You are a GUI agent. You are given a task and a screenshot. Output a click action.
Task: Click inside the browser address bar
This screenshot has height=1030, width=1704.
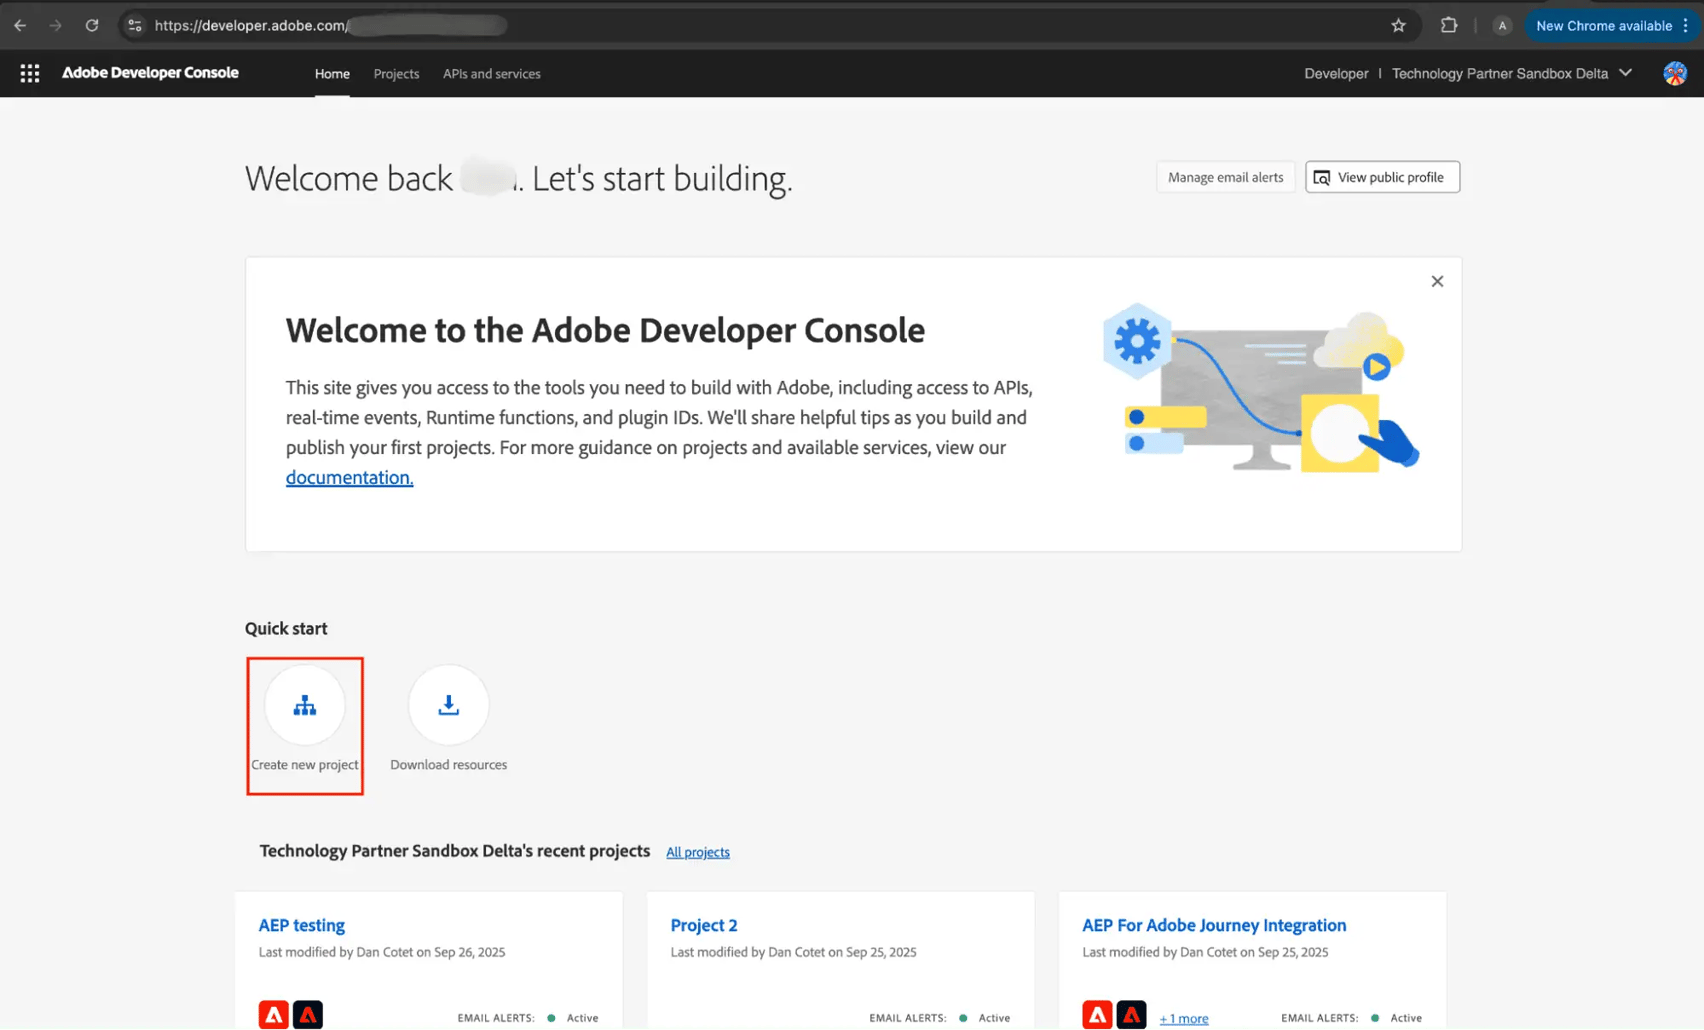pos(300,25)
